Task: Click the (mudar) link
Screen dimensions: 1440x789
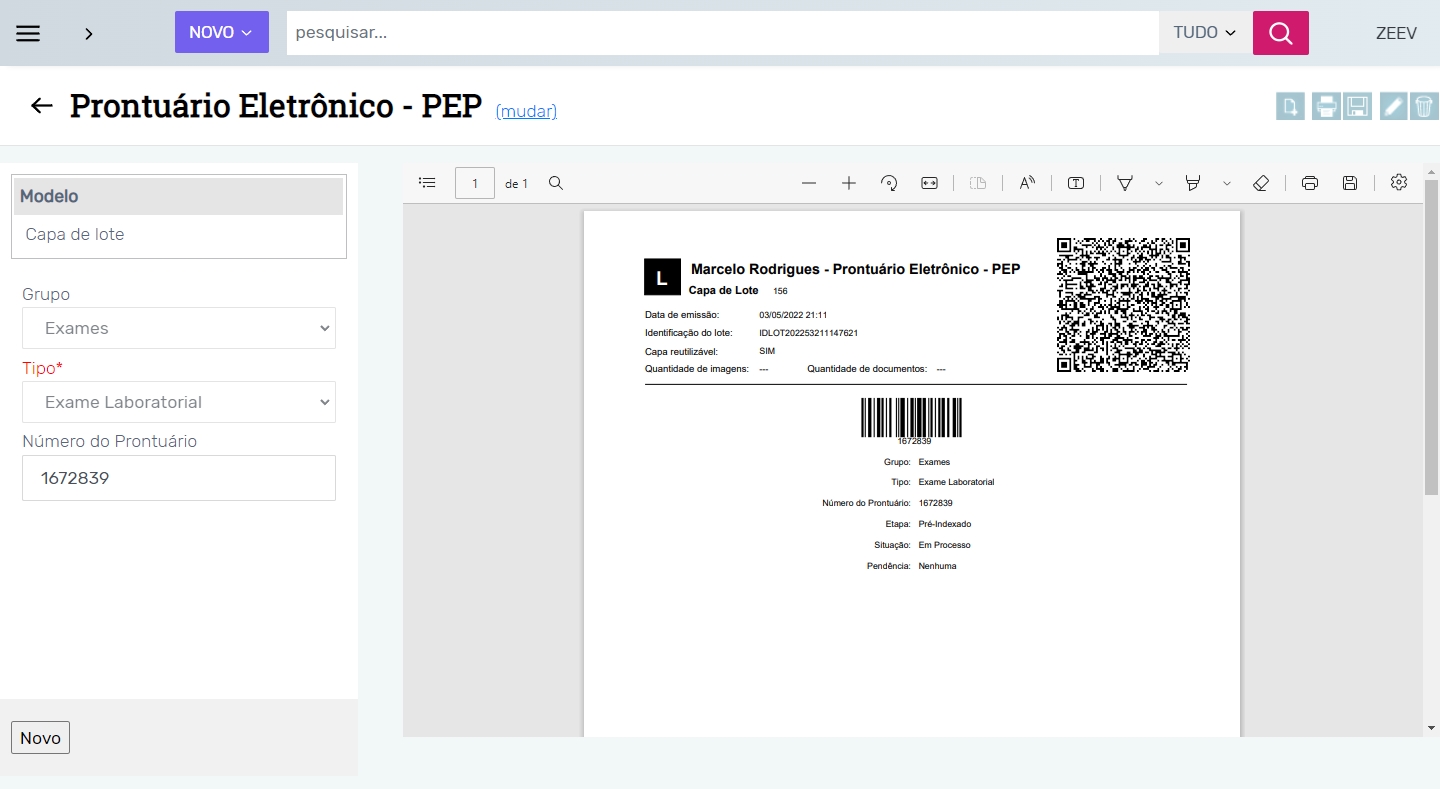Action: [526, 111]
